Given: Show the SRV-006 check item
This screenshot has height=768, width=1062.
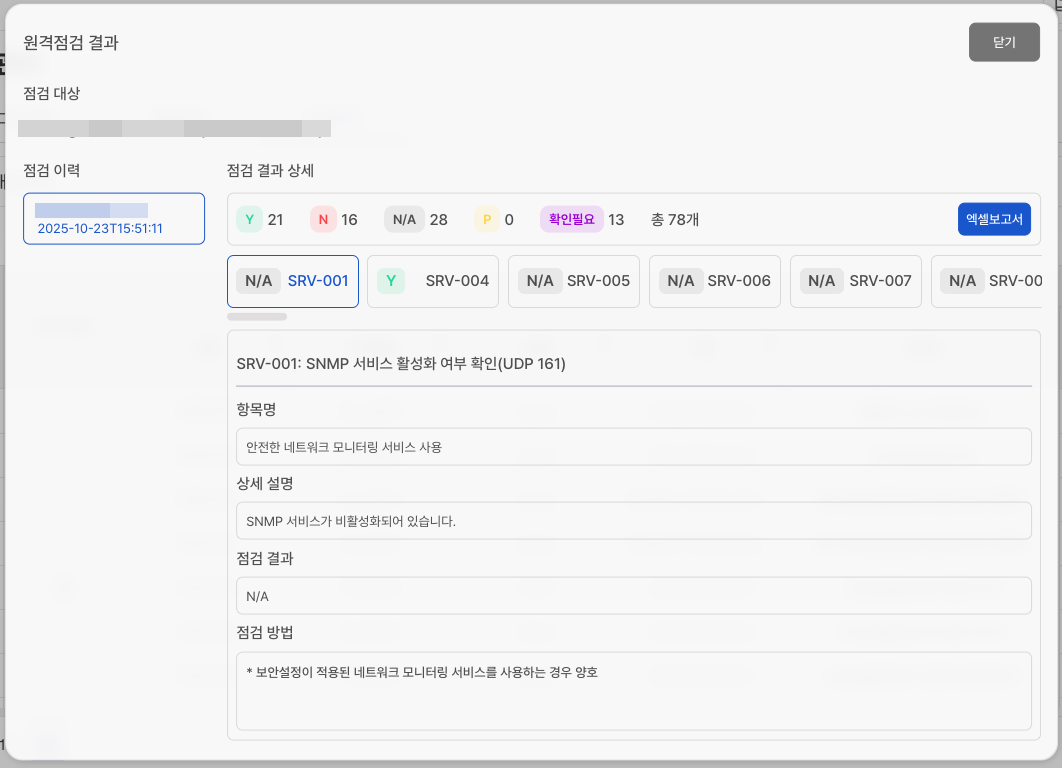Looking at the screenshot, I should point(715,281).
